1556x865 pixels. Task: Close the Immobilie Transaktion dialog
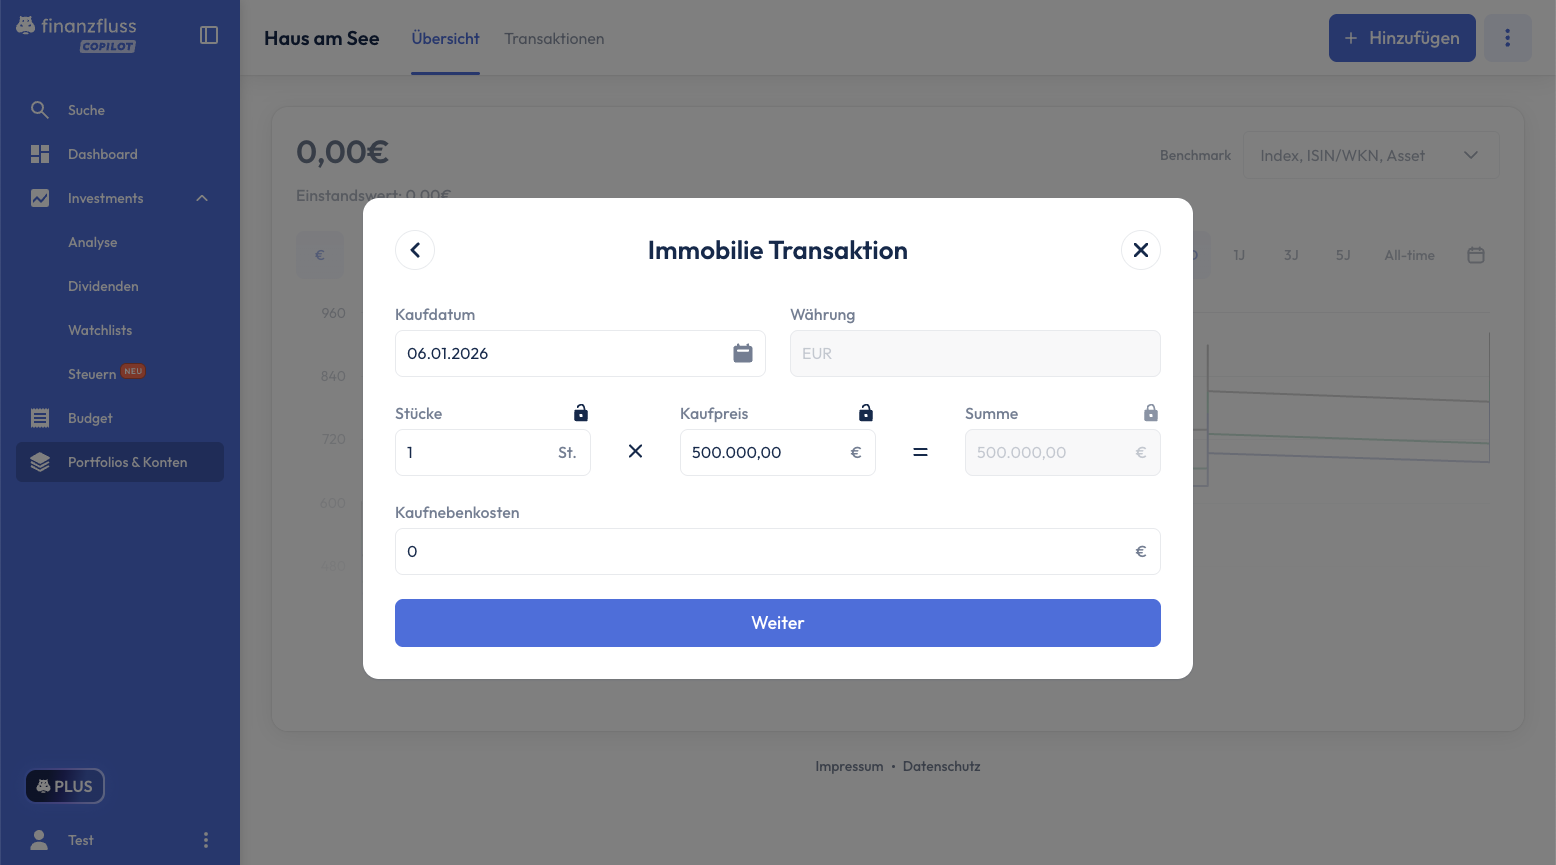pos(1140,250)
